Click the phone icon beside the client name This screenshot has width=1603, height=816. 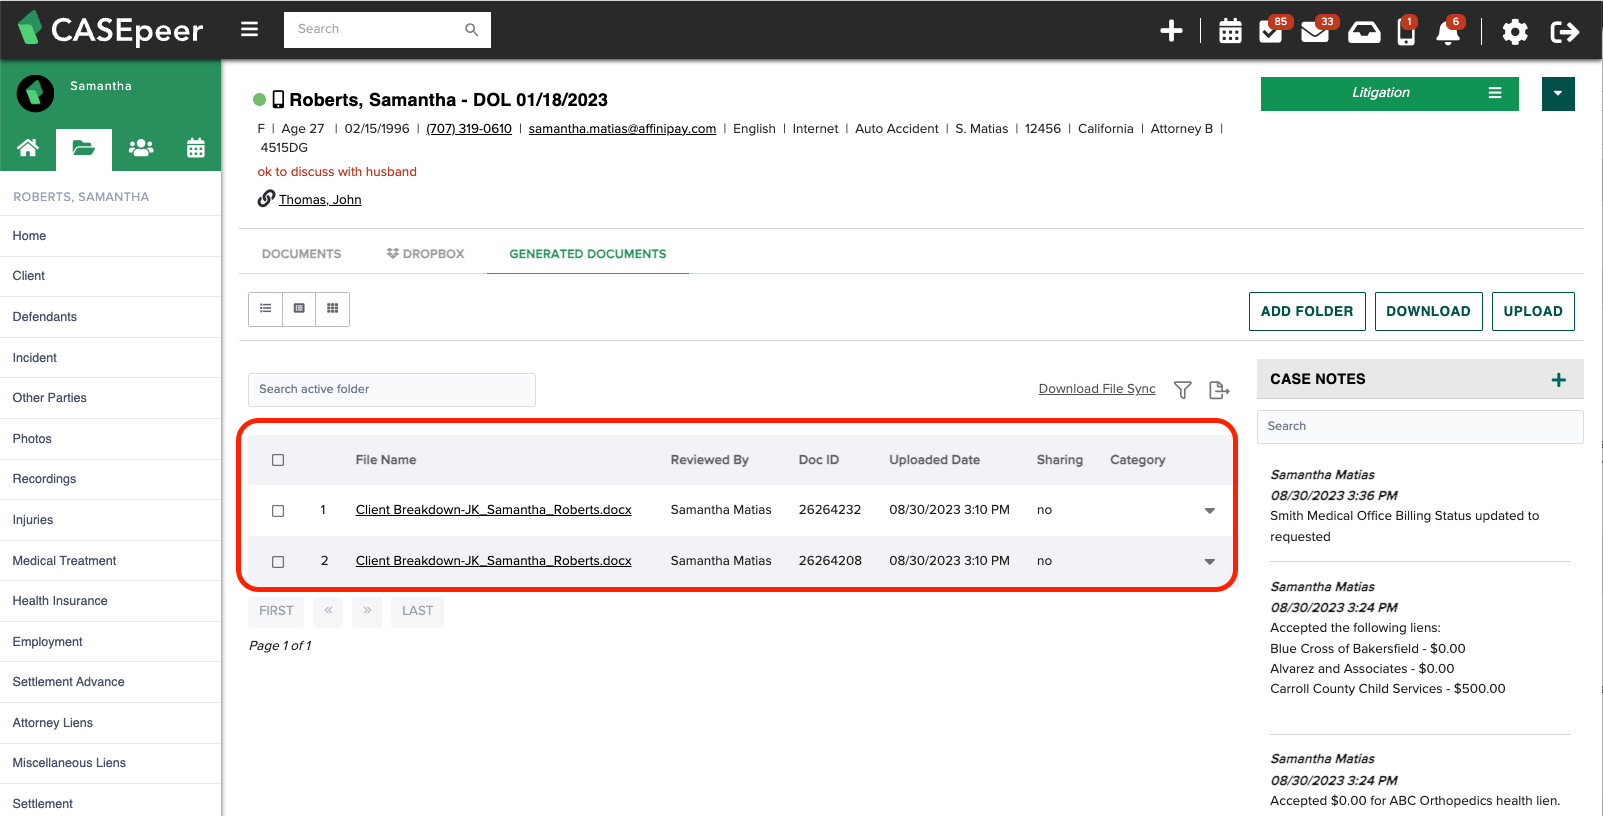pos(278,100)
